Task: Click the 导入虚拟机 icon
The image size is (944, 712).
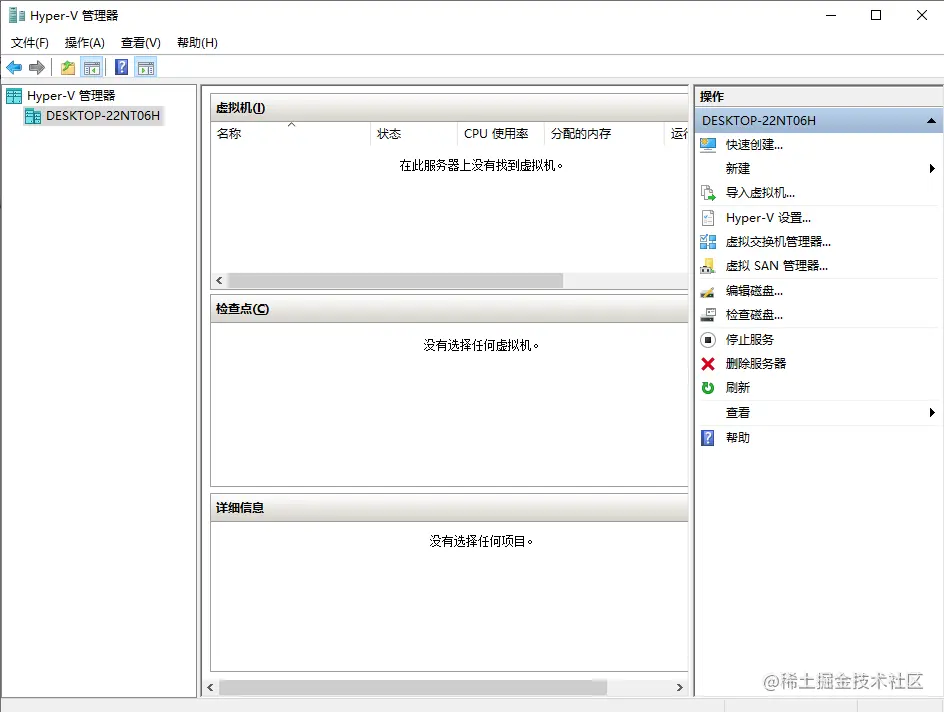Action: 708,193
